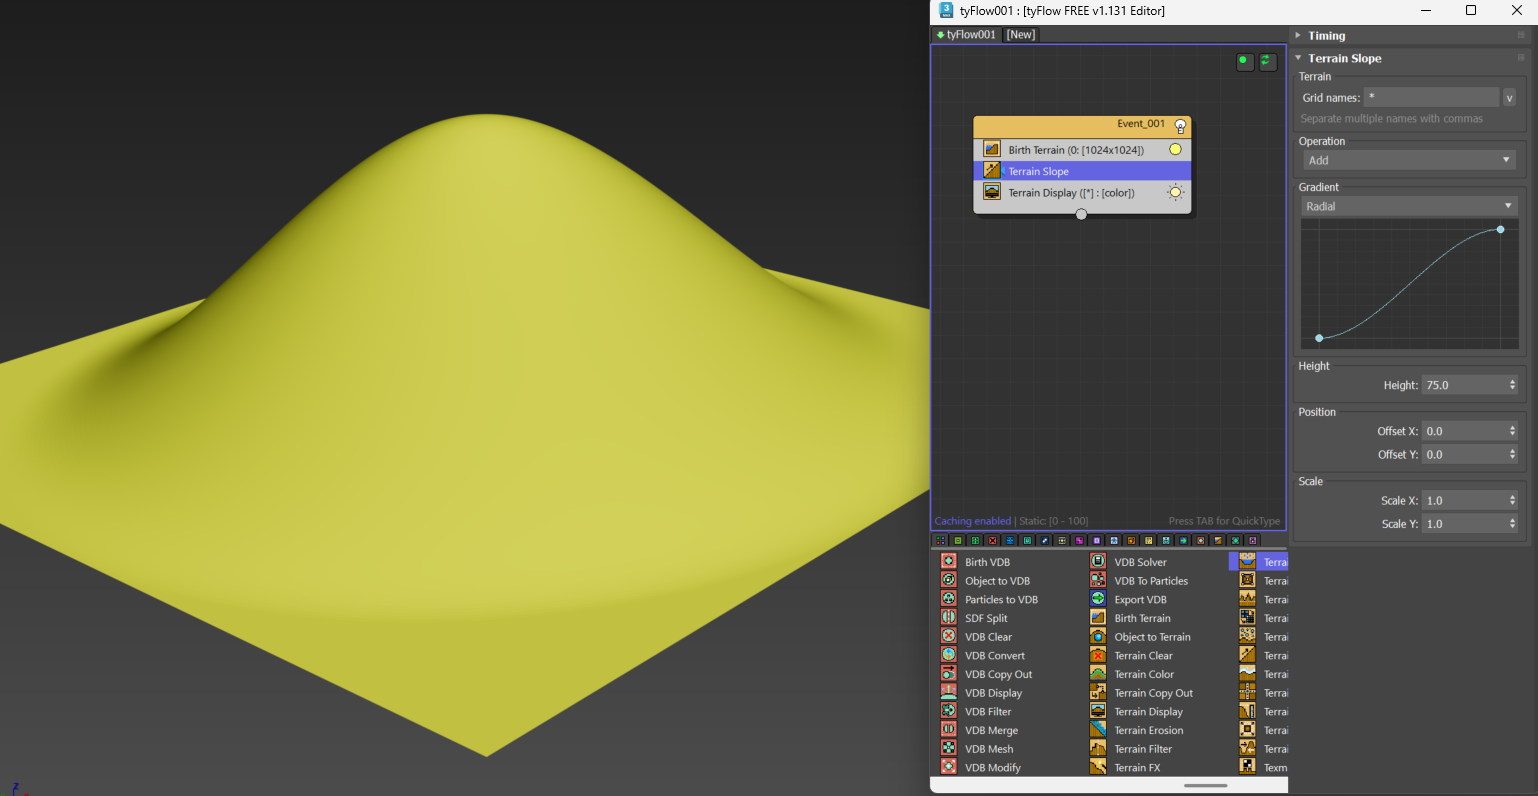The width and height of the screenshot is (1538, 796).
Task: Select the Terrain Erosion operator icon
Action: click(1098, 730)
